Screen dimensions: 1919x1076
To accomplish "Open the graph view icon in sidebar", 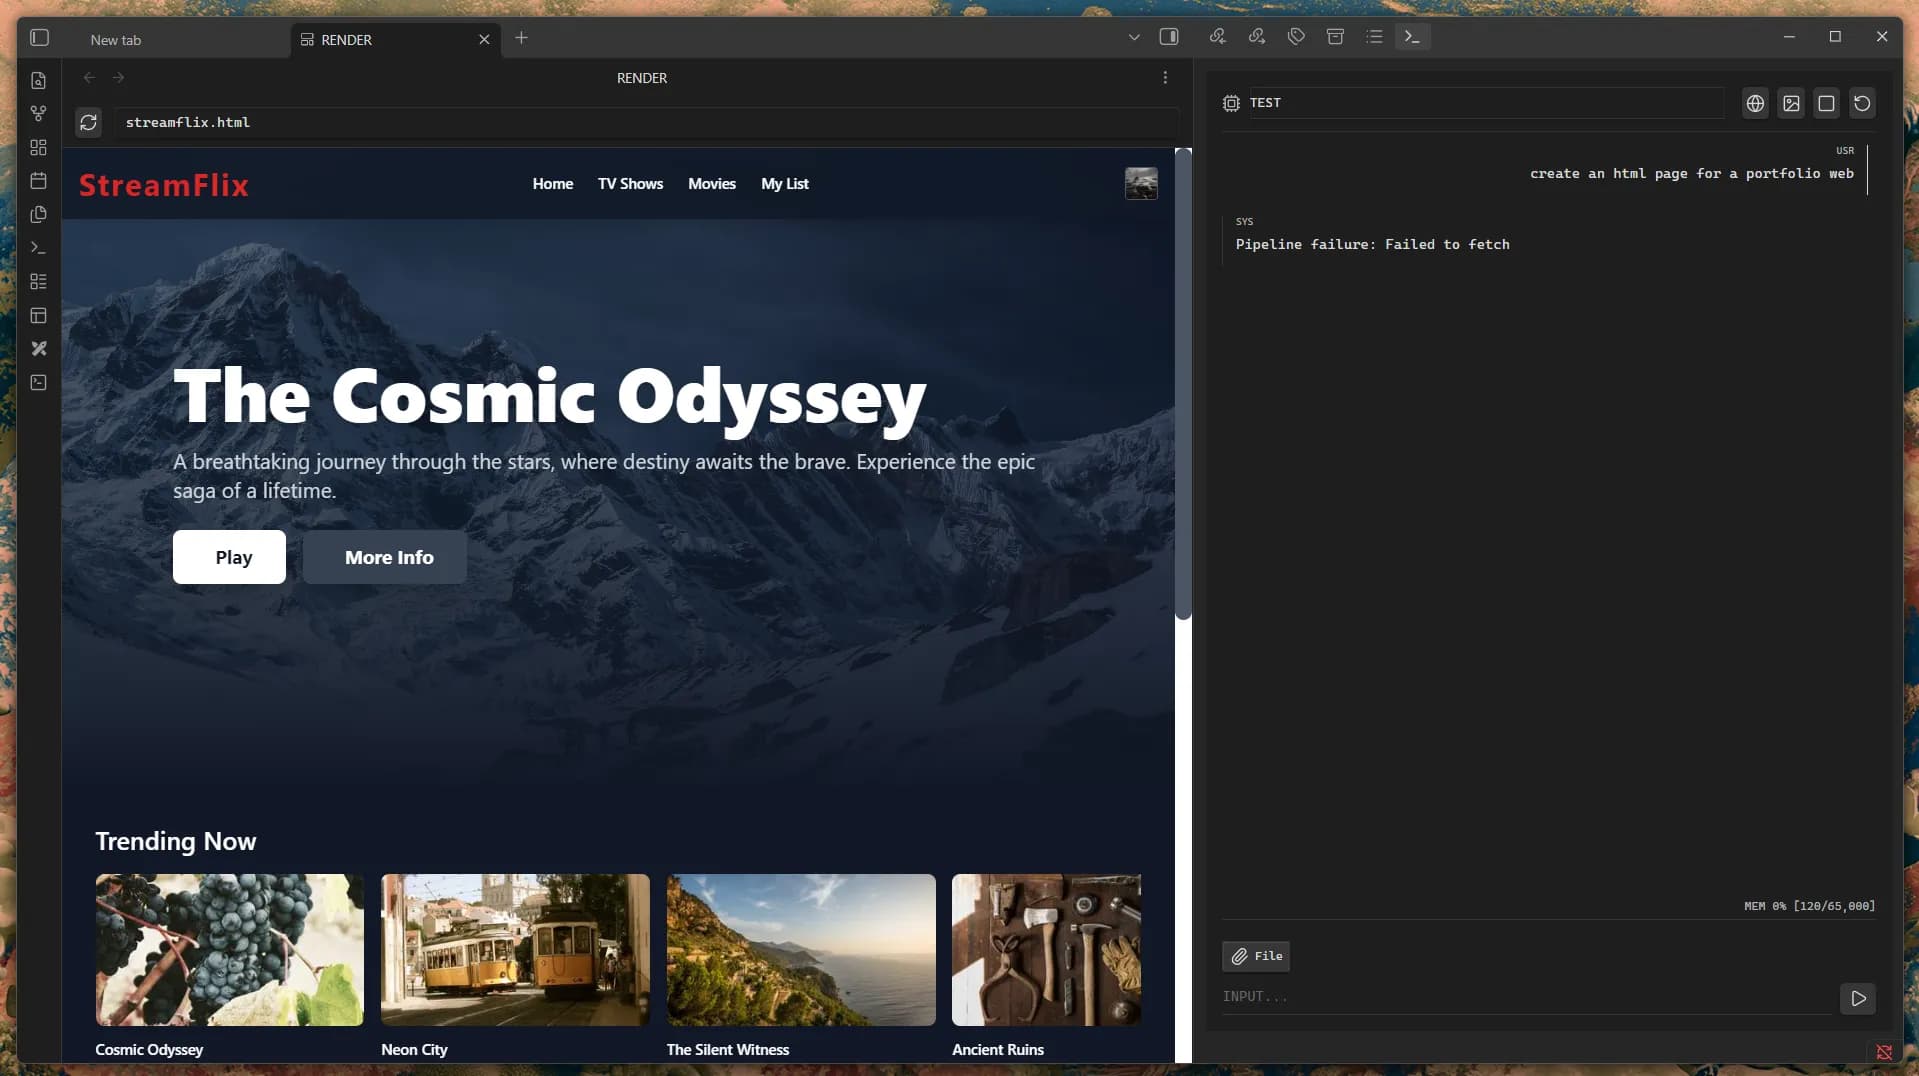I will pyautogui.click(x=39, y=114).
